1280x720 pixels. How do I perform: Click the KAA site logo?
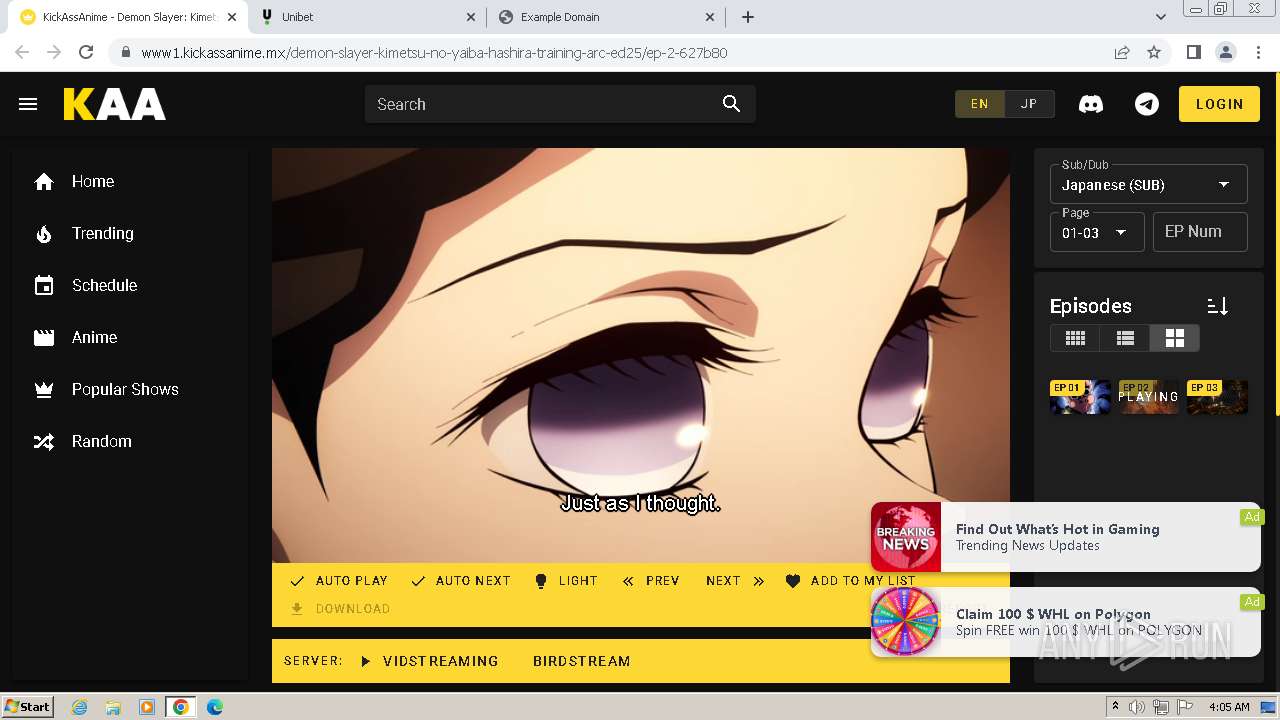[x=115, y=104]
